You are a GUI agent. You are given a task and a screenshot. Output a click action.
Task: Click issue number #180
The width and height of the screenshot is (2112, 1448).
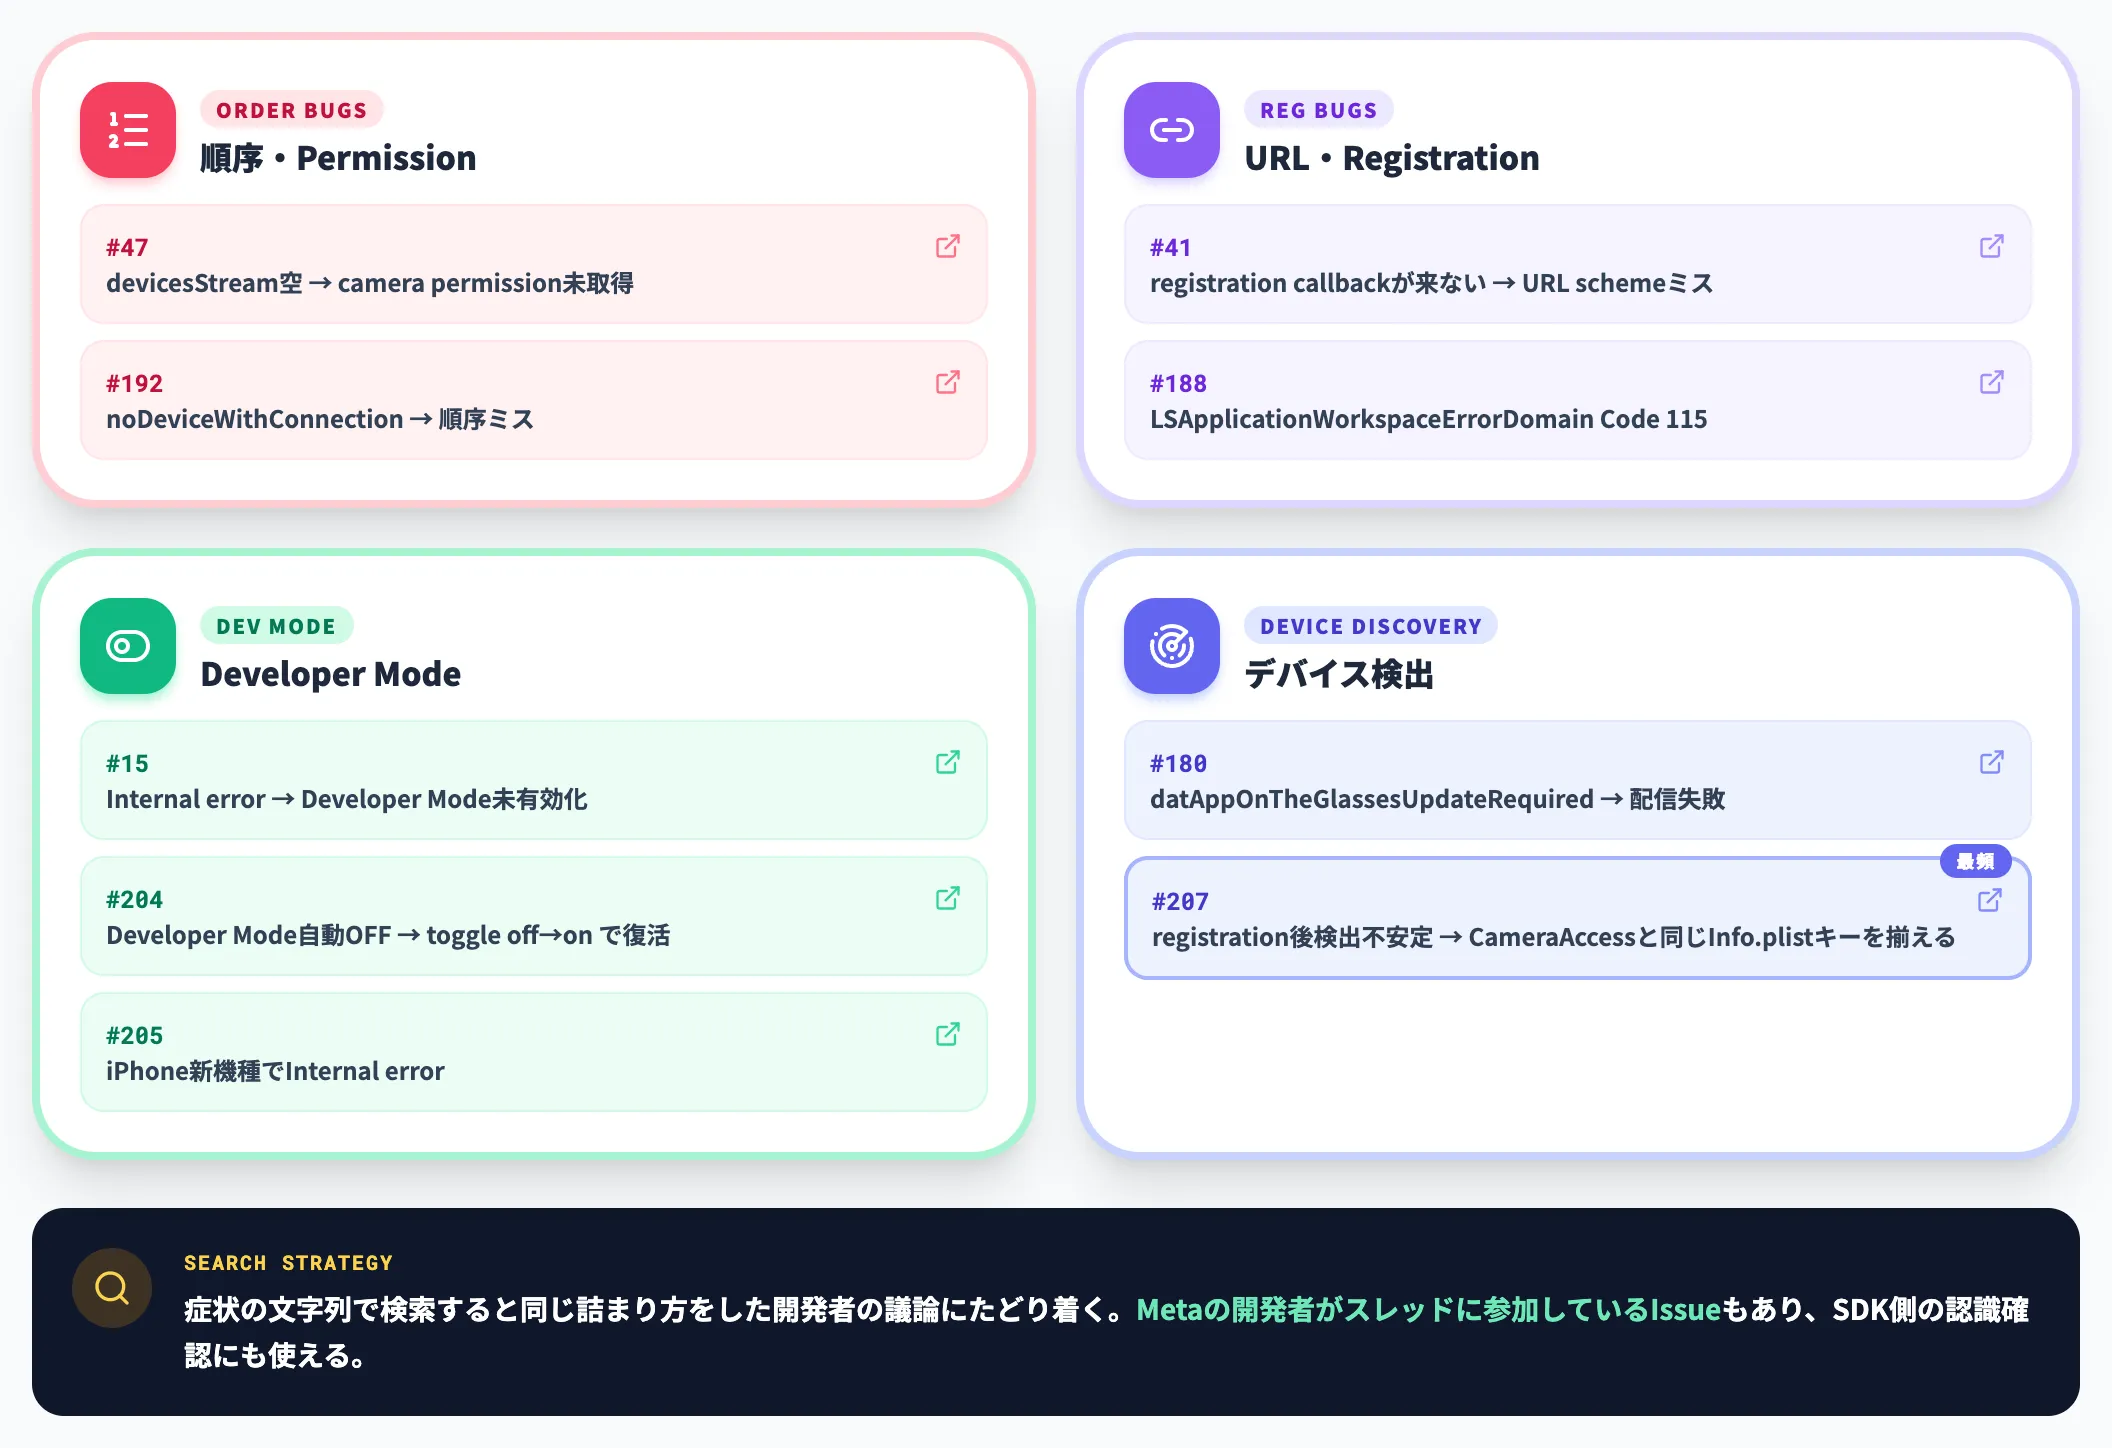click(1178, 763)
